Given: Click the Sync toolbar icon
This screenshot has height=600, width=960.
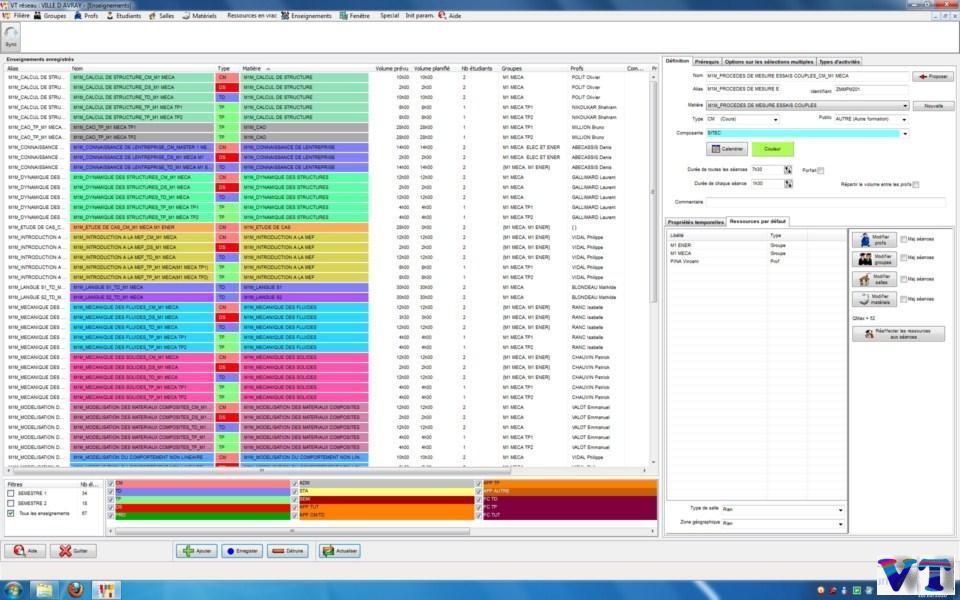Looking at the screenshot, I should click(x=11, y=37).
